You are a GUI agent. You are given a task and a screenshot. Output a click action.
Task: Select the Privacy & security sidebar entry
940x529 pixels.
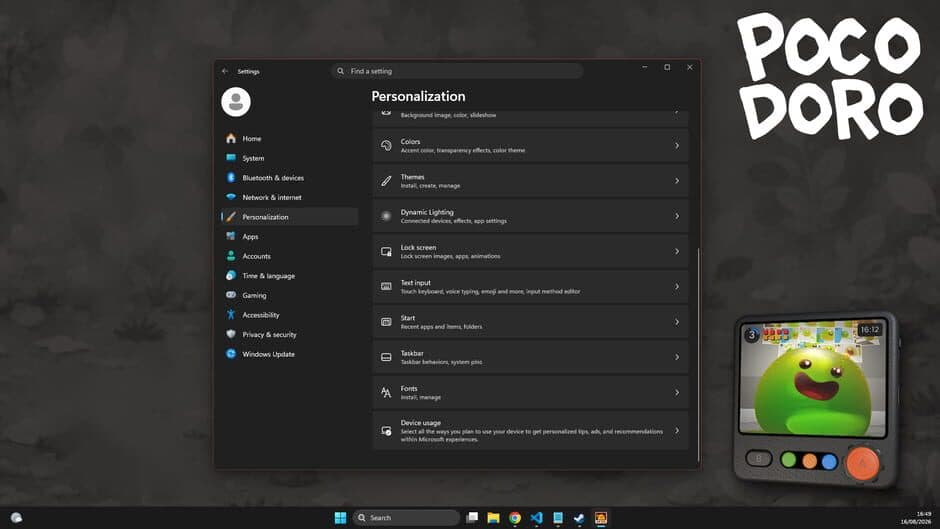tap(290, 334)
